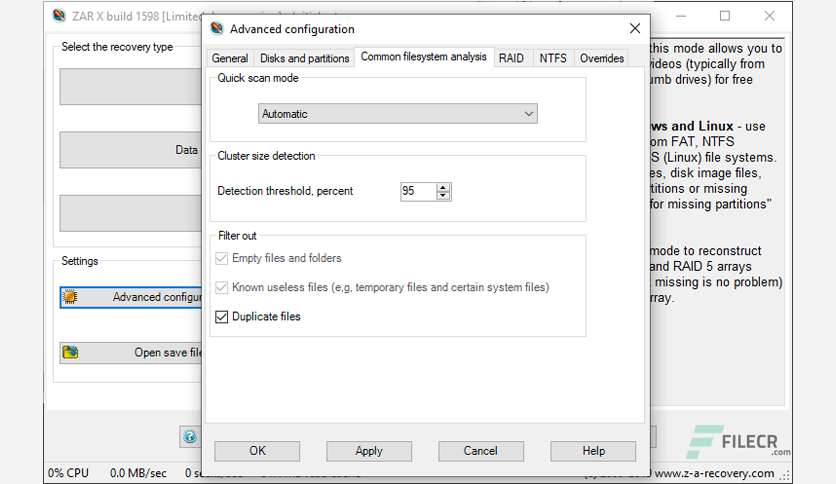Click the Duplicate files label text
This screenshot has height=484, width=836.
(x=266, y=317)
